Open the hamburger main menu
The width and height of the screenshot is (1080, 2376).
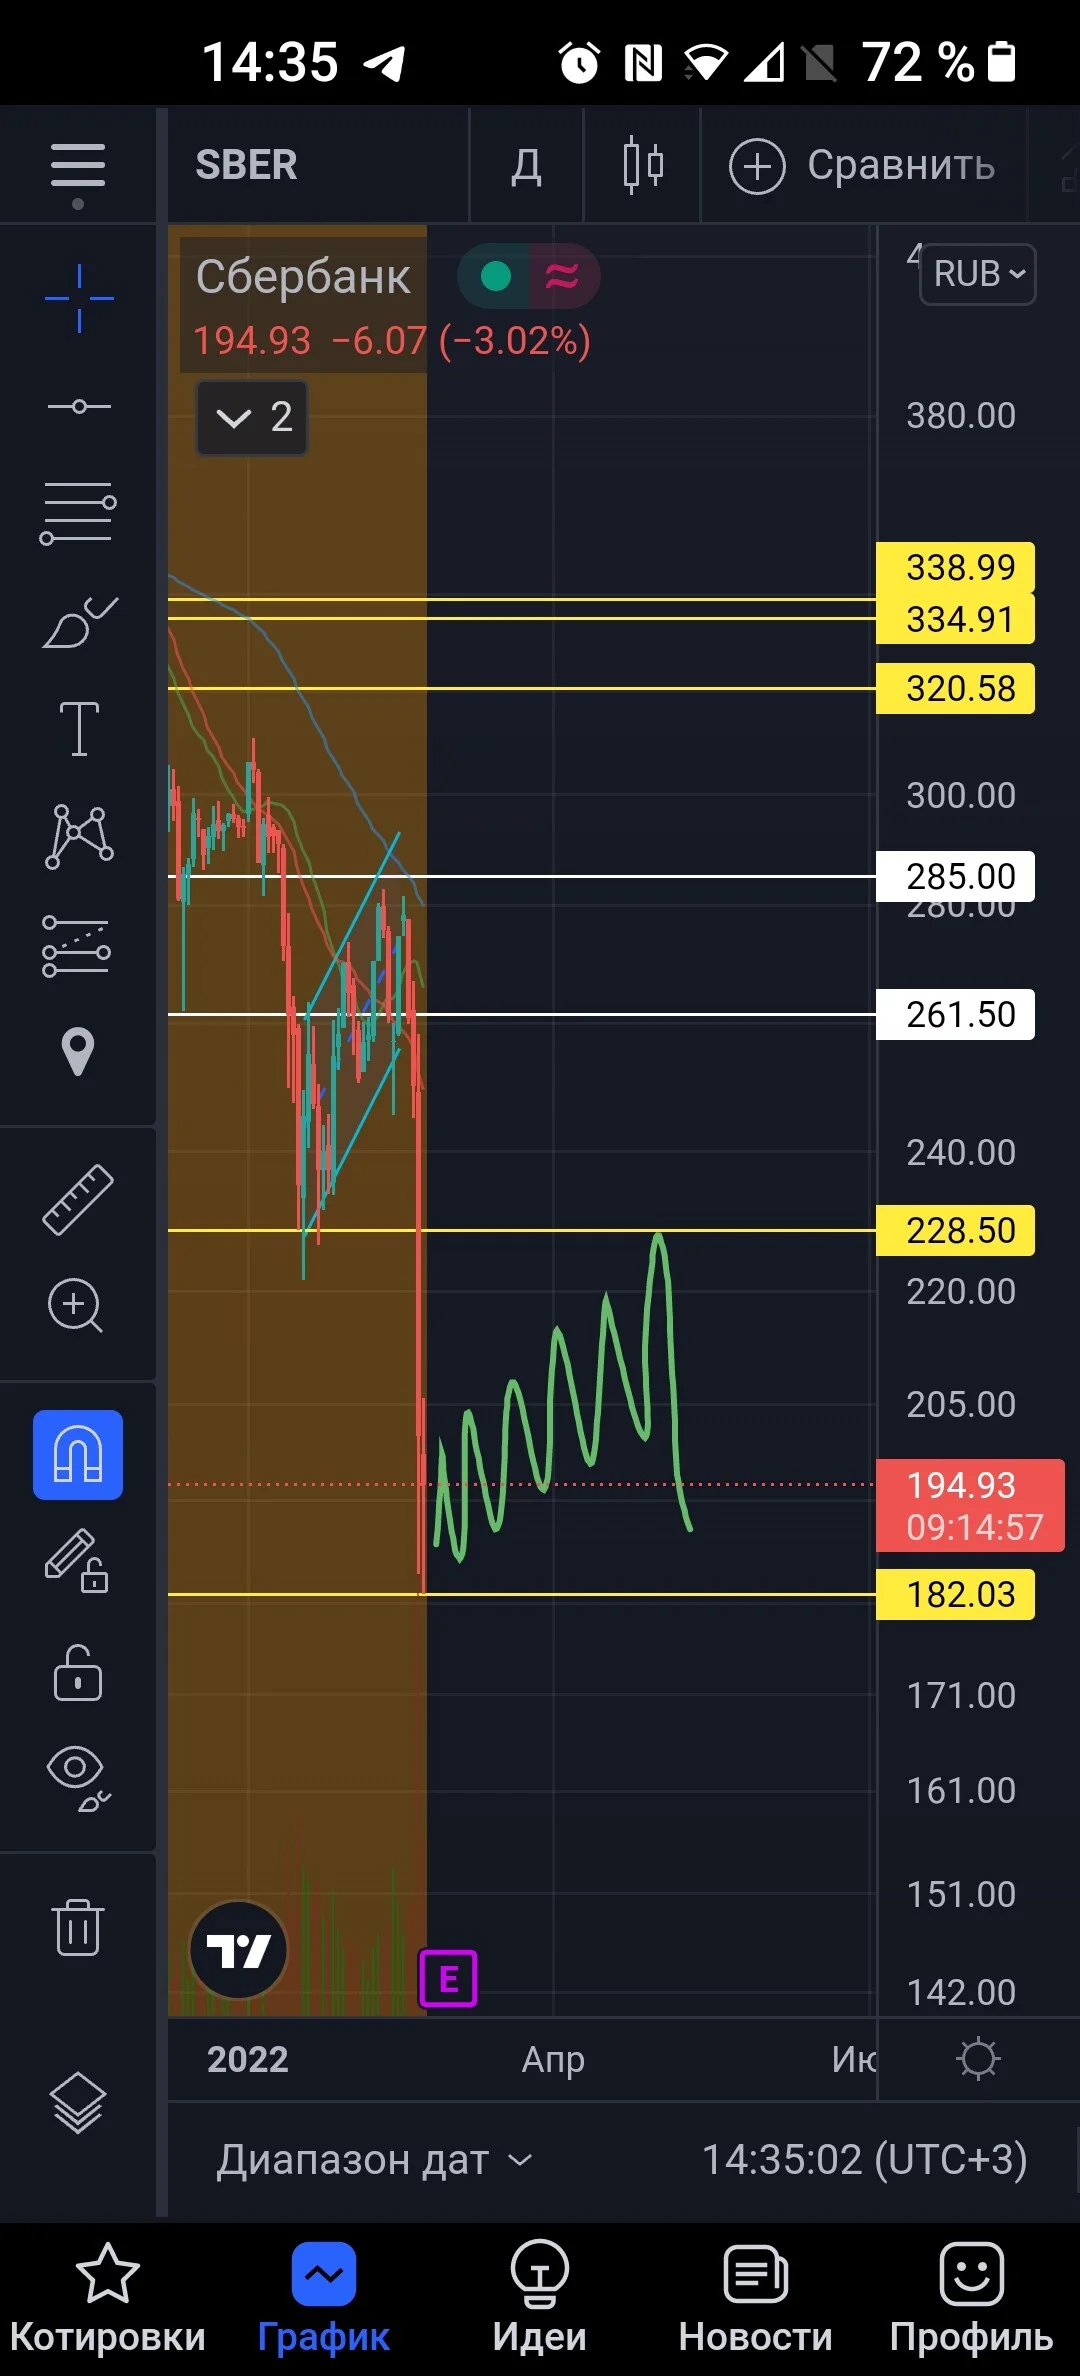78,166
